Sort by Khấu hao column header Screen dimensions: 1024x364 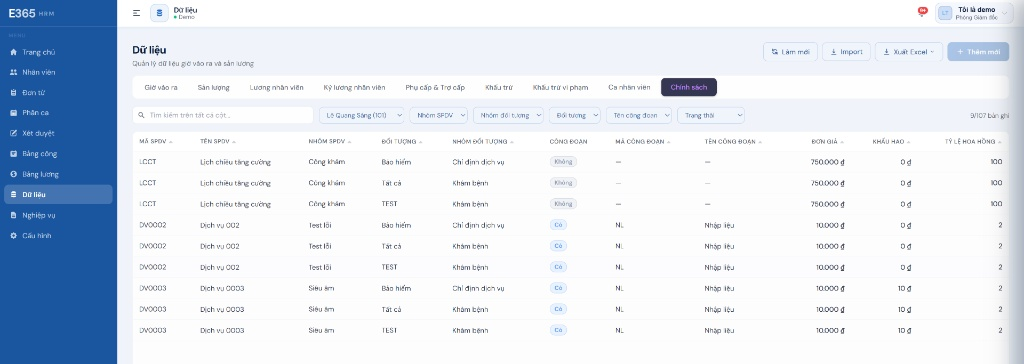pos(891,141)
